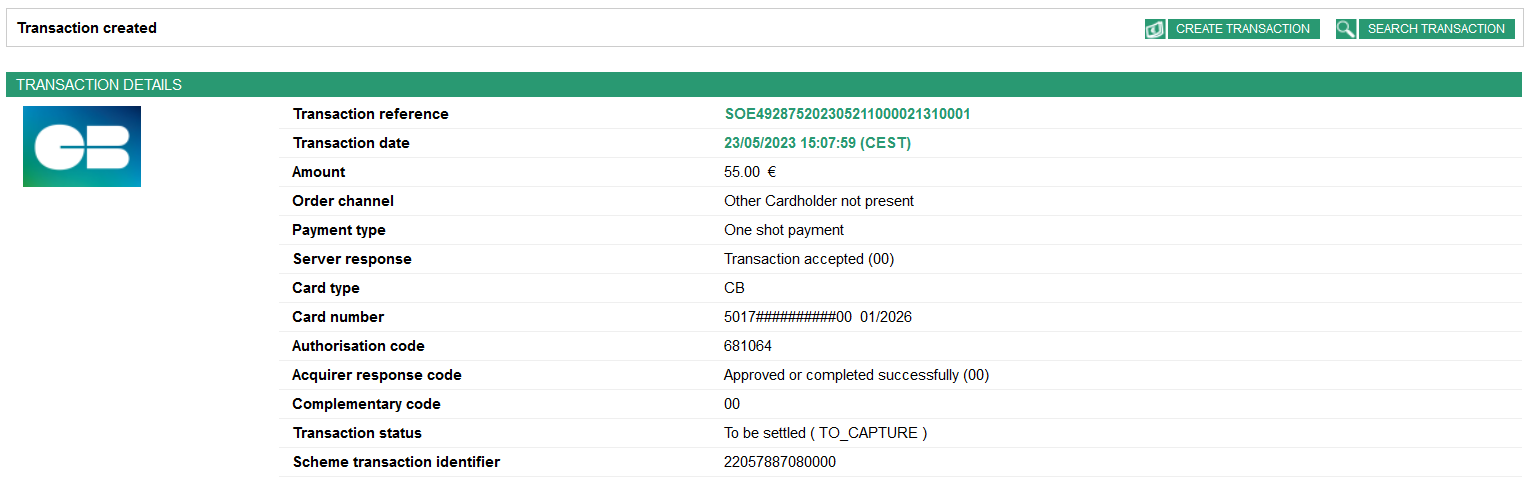This screenshot has height=480, width=1529.
Task: Click the TRANSACTION DETAILS green header
Action: [x=99, y=85]
